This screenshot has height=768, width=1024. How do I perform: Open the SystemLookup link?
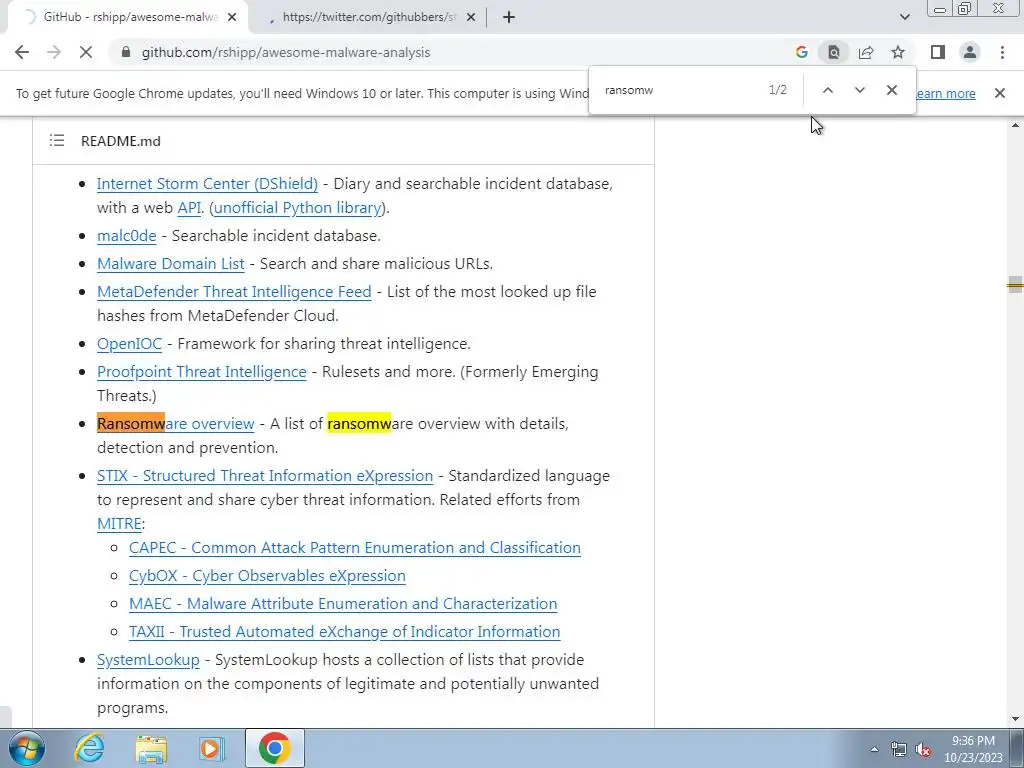click(148, 660)
